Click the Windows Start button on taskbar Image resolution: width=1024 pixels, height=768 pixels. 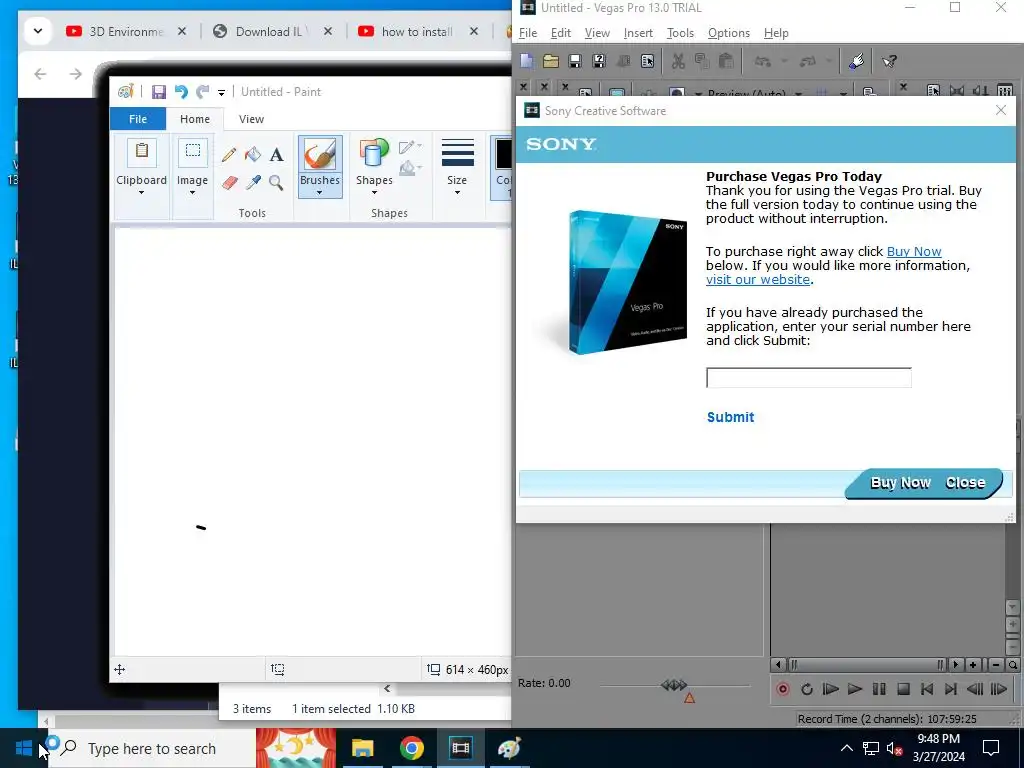[x=24, y=748]
